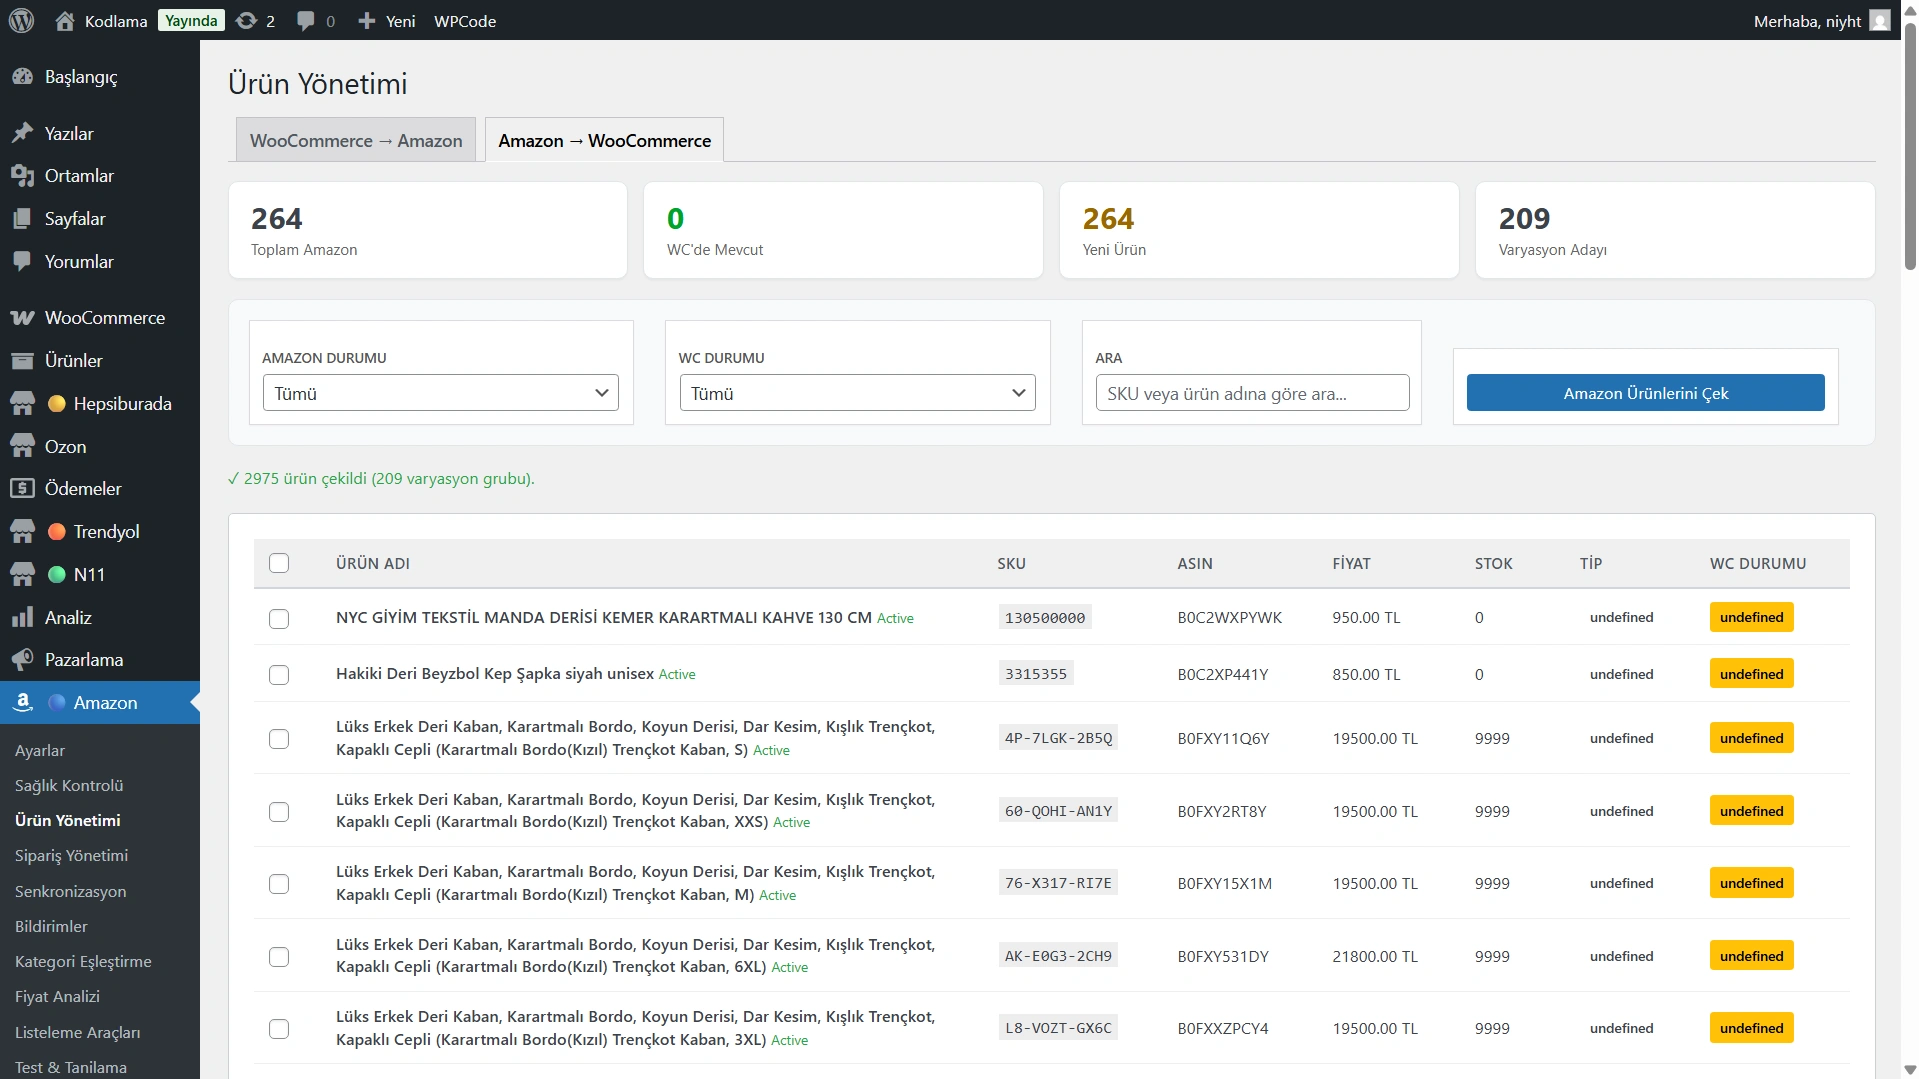
Task: Click the WordPress logo icon
Action: [x=21, y=20]
